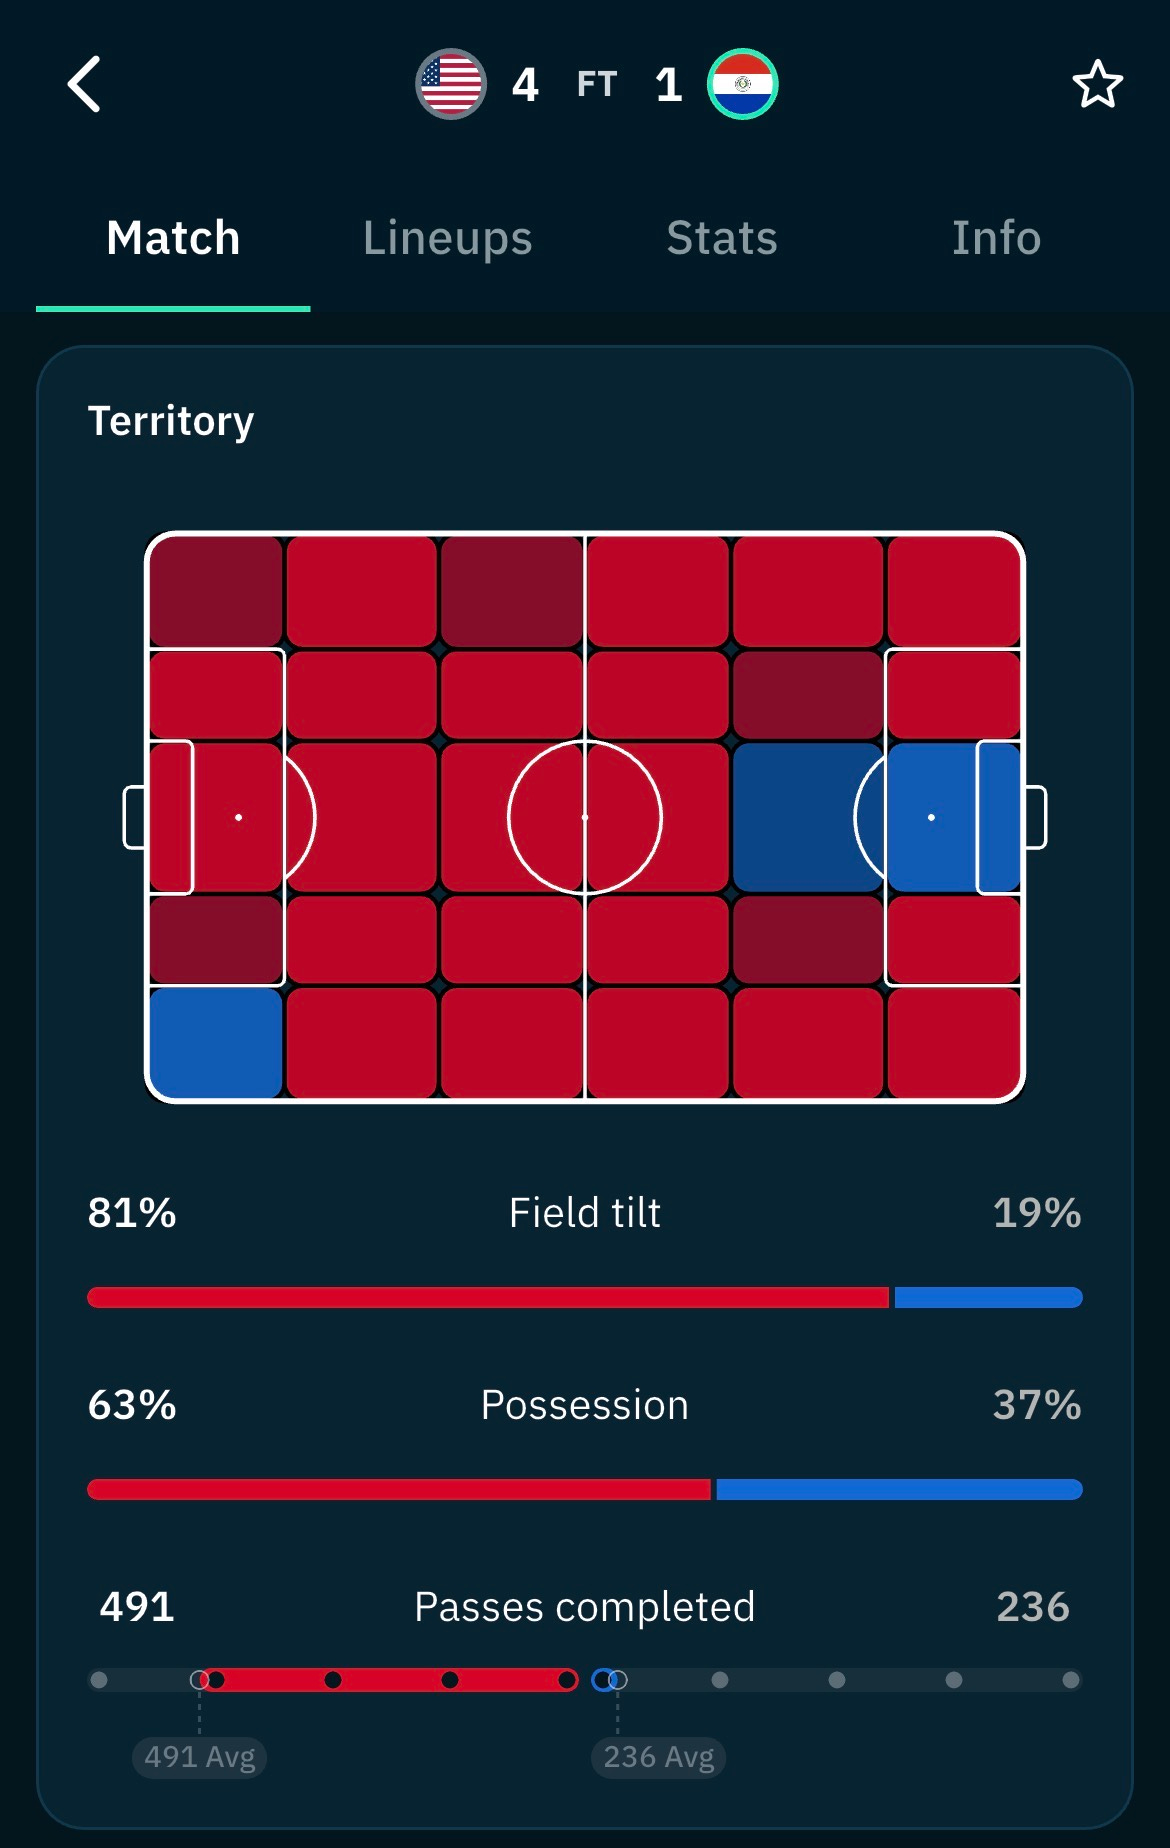1170x1848 pixels.
Task: Open the USA team flag icon
Action: point(451,84)
